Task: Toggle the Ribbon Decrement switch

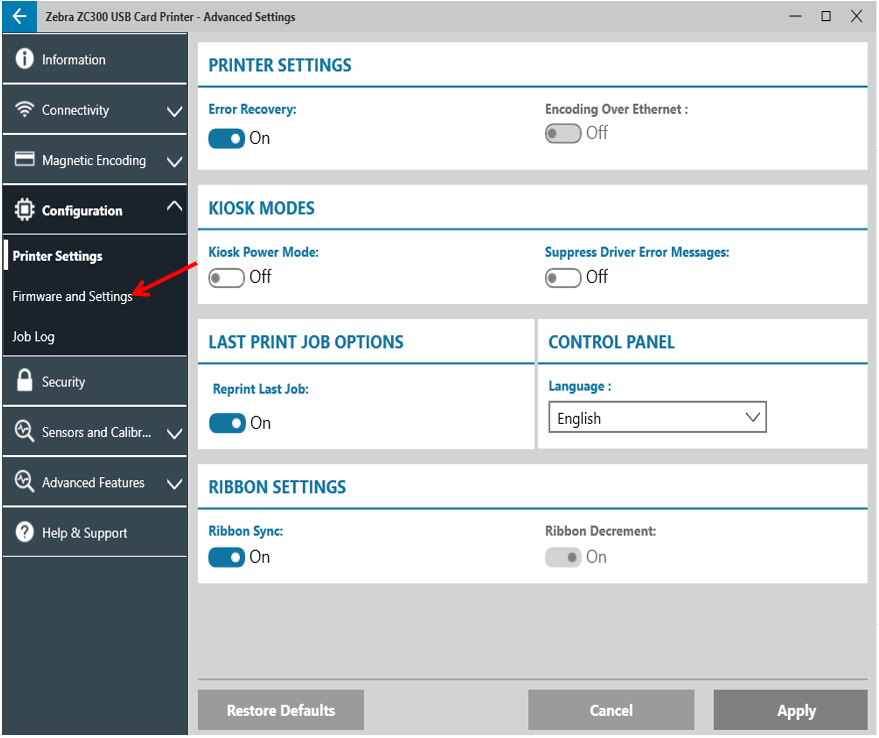Action: 563,557
